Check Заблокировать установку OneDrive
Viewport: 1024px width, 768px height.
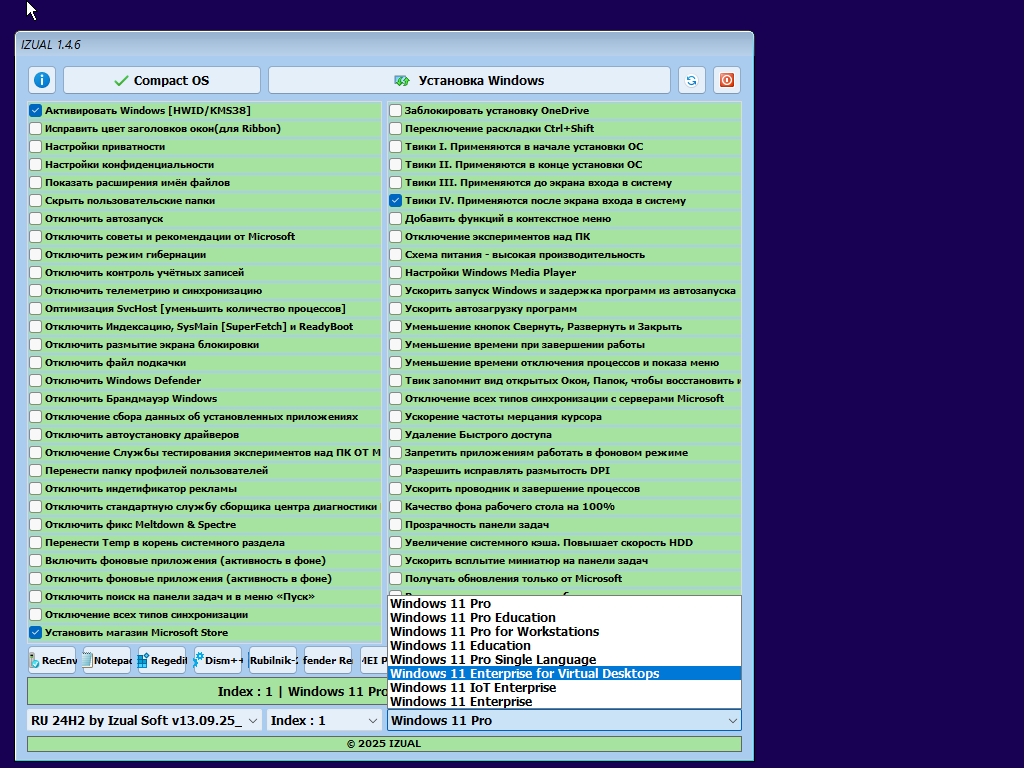click(x=395, y=110)
